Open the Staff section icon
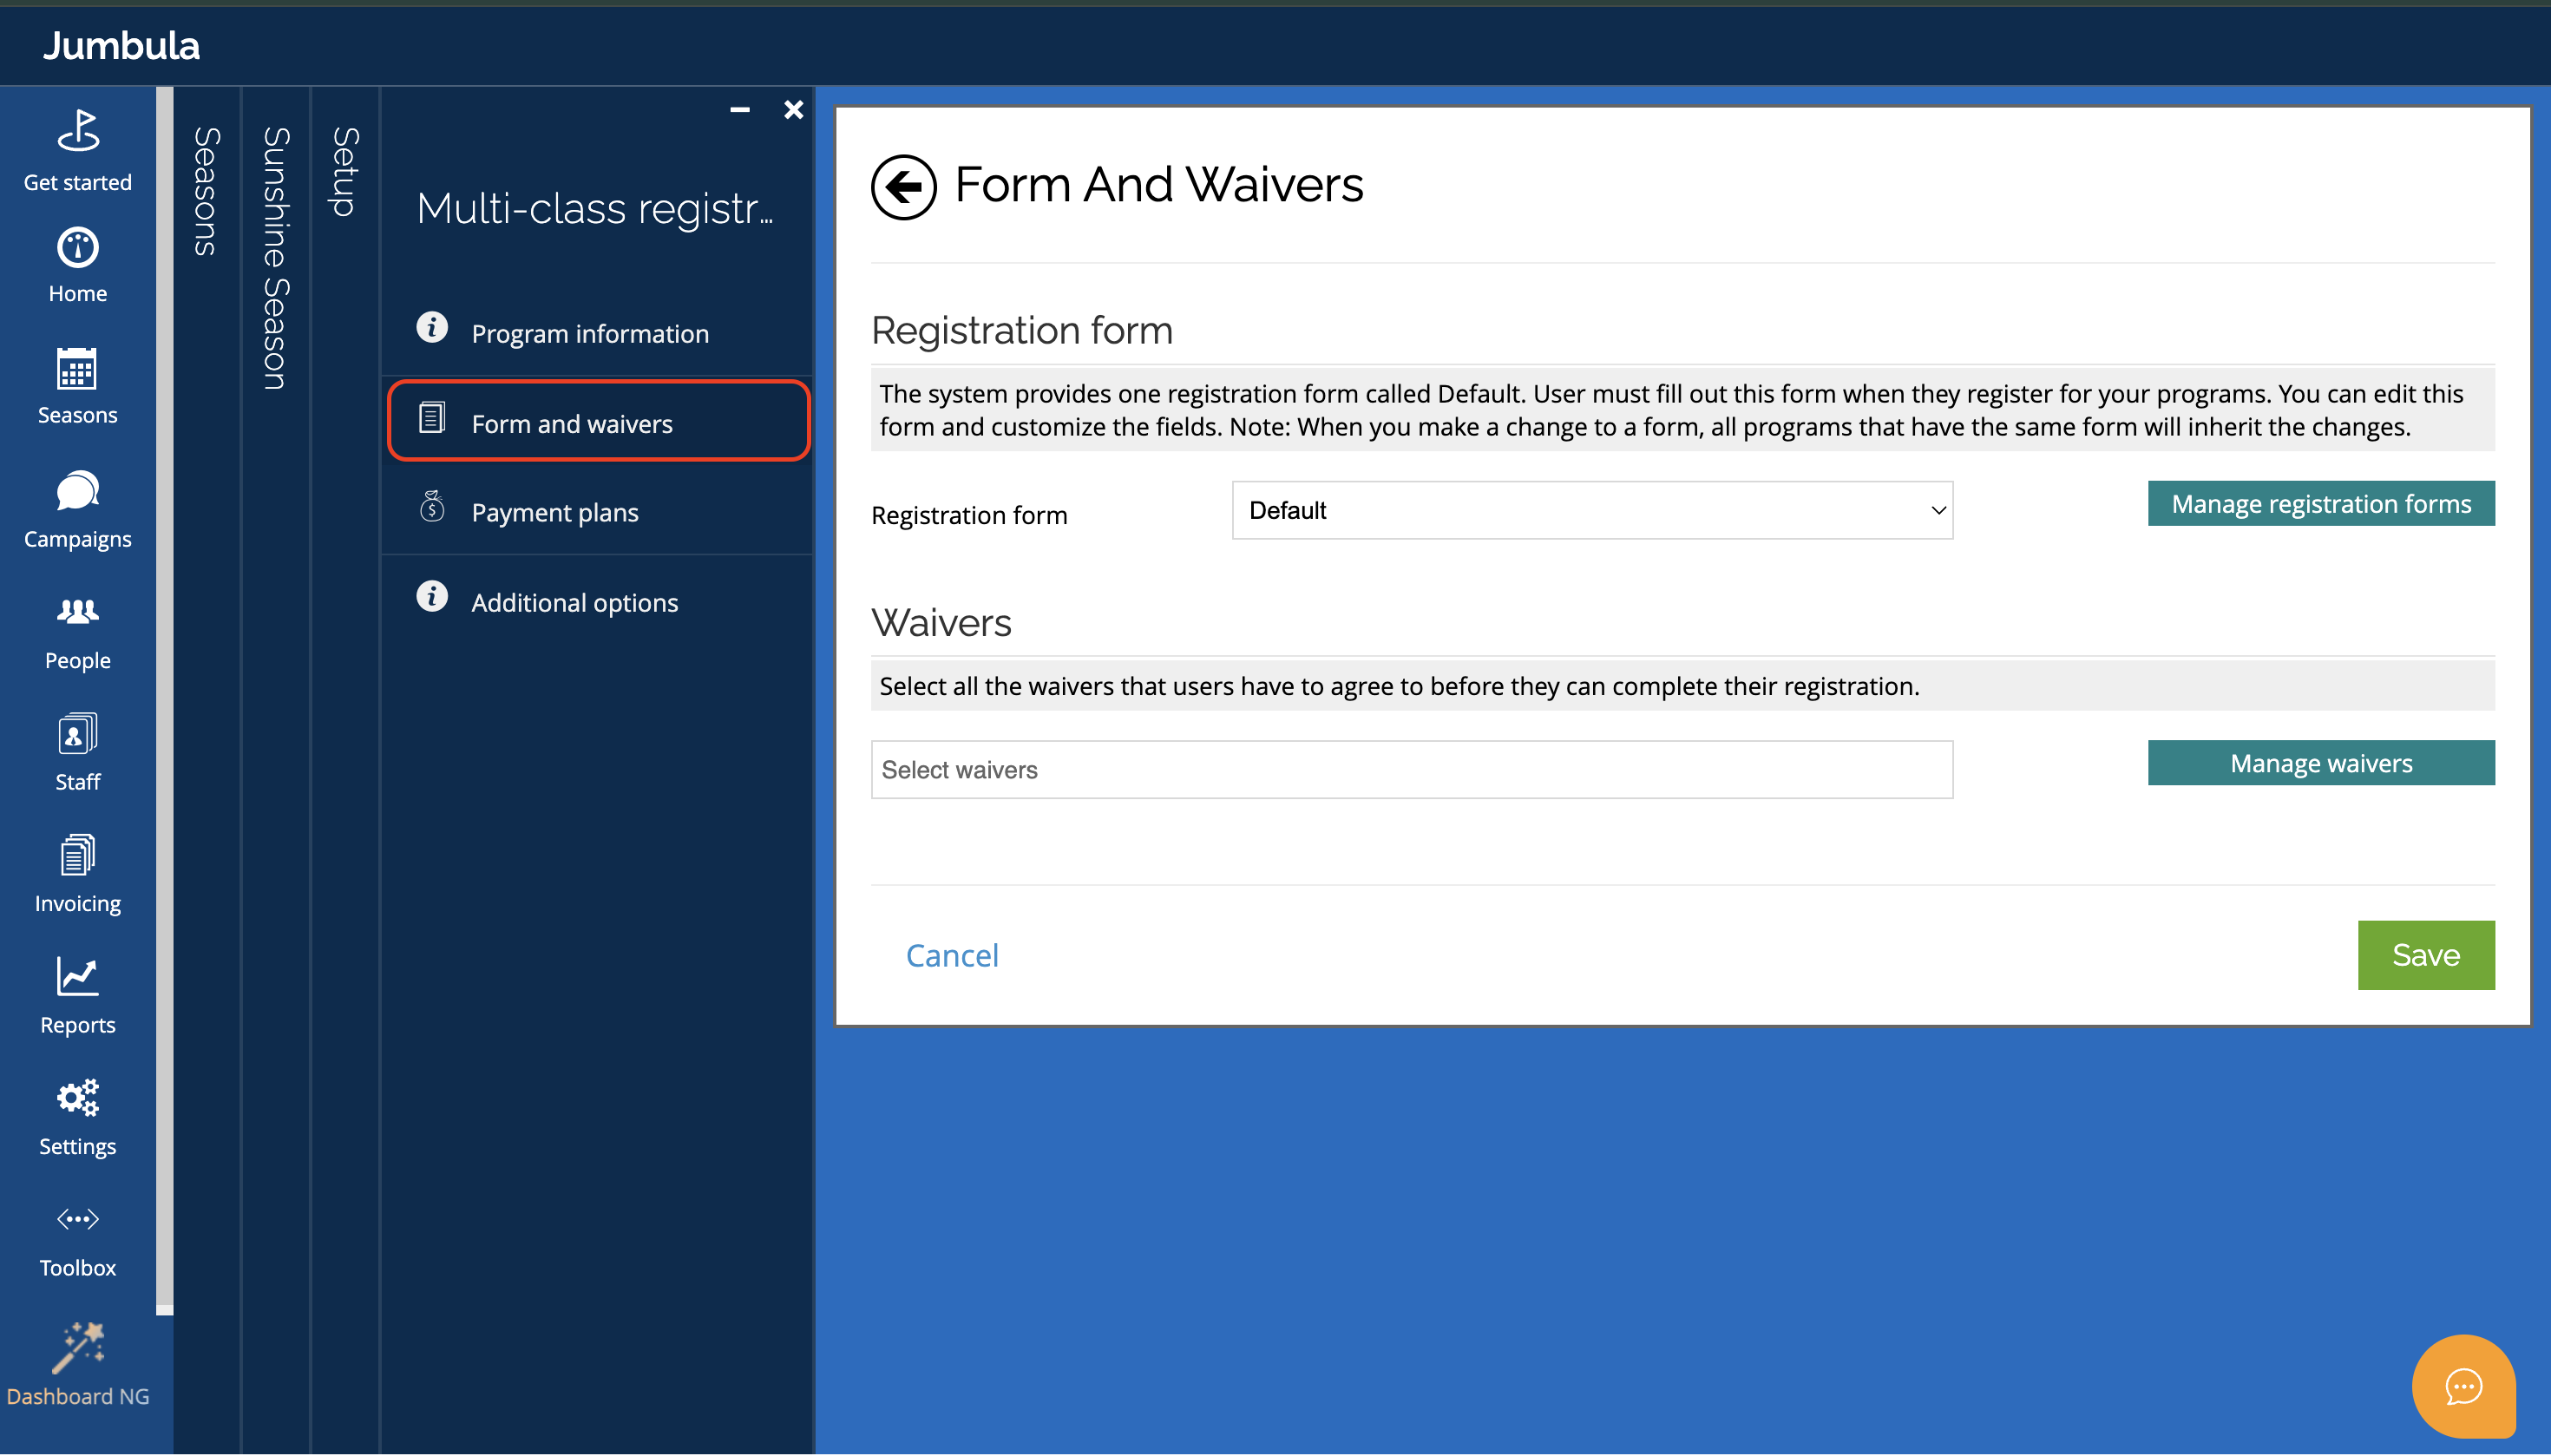The image size is (2551, 1456). click(78, 753)
